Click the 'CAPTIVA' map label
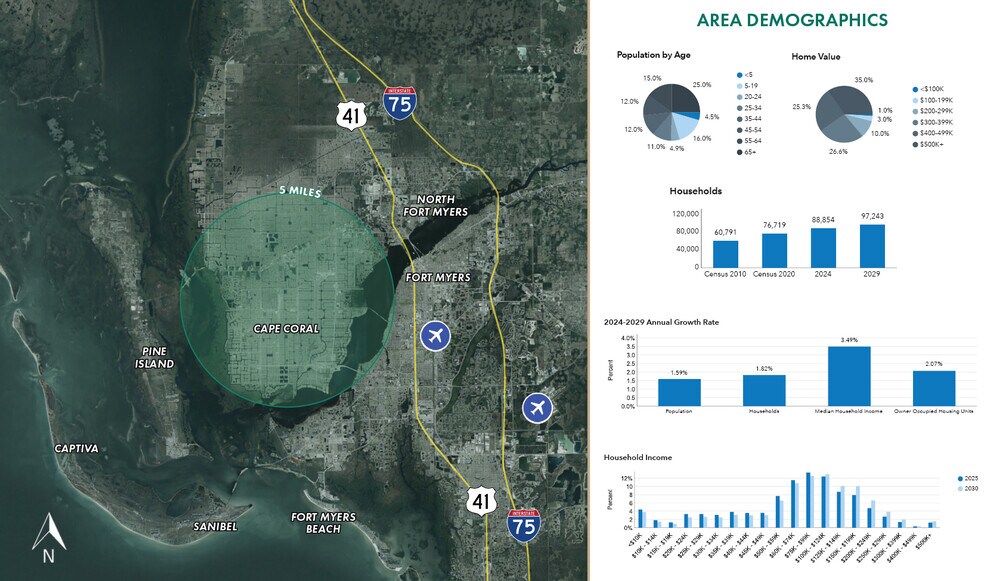Screen dimensions: 984x581 point(77,449)
